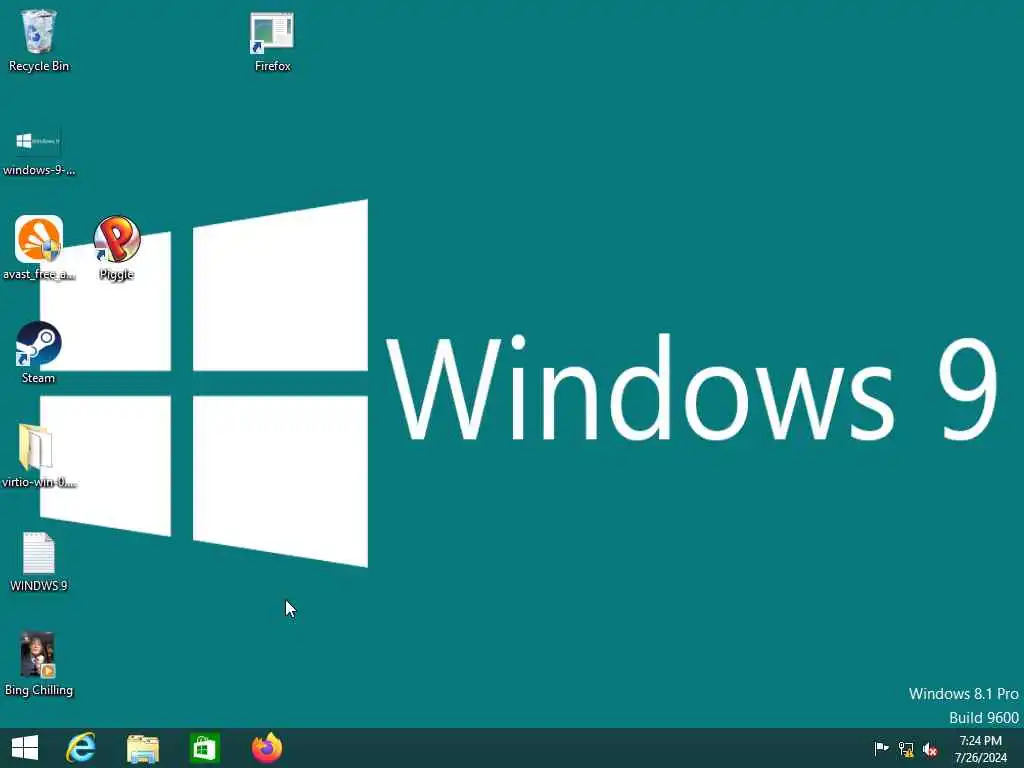Open the clock showing 7:24 PM
1024x768 pixels.
pyautogui.click(x=980, y=748)
